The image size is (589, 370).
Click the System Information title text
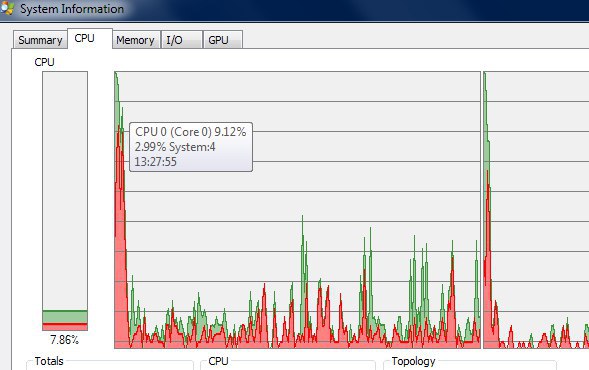click(72, 9)
